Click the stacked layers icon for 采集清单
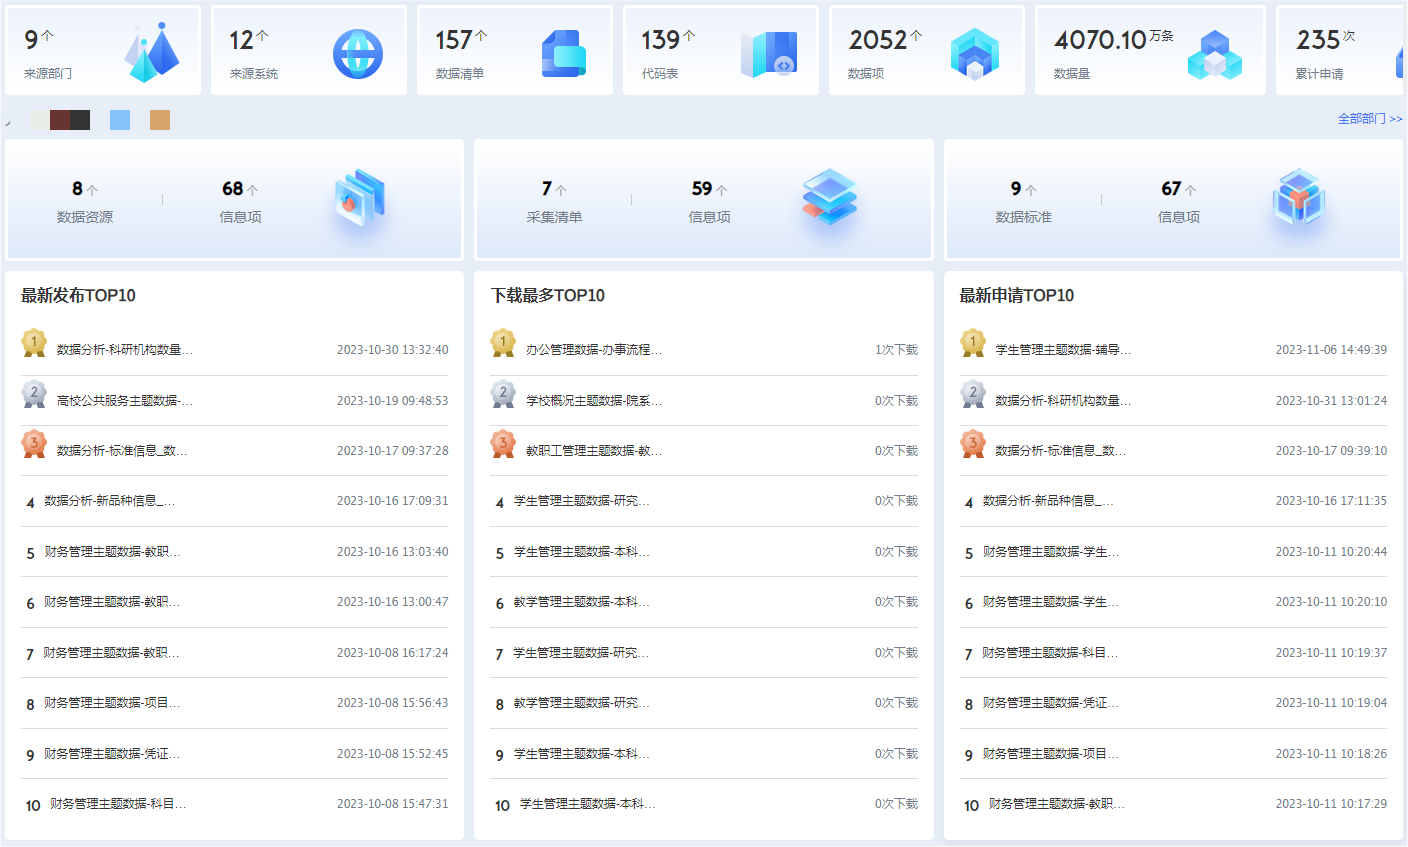The height and width of the screenshot is (847, 1408). pyautogui.click(x=830, y=196)
